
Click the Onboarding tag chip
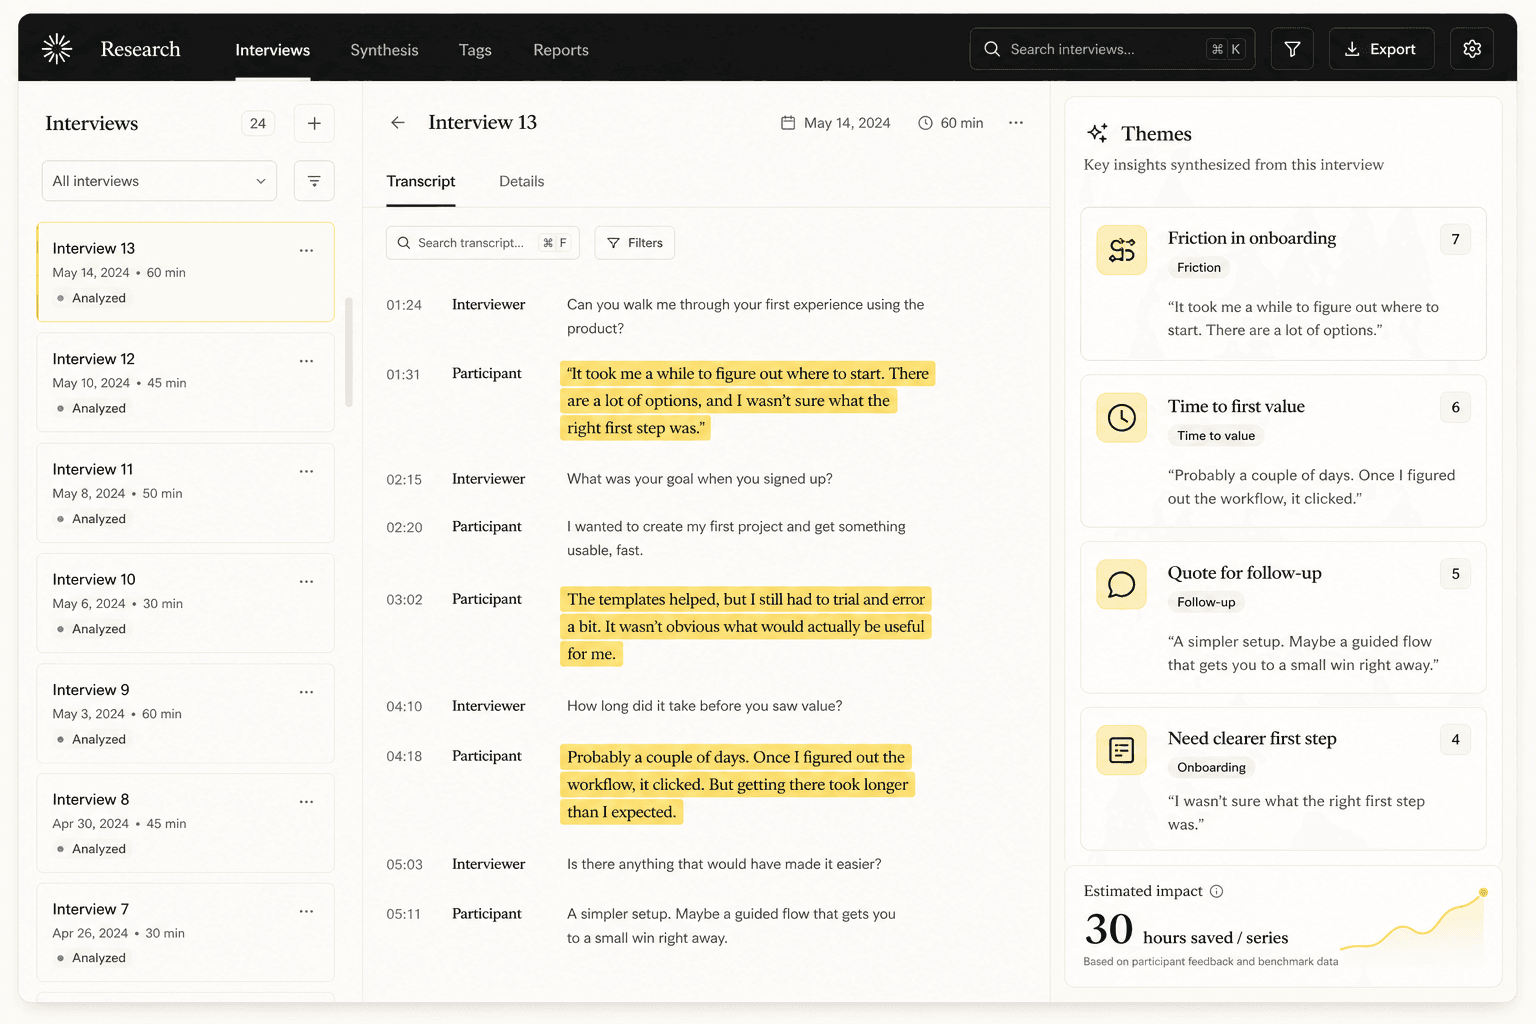[x=1211, y=768]
